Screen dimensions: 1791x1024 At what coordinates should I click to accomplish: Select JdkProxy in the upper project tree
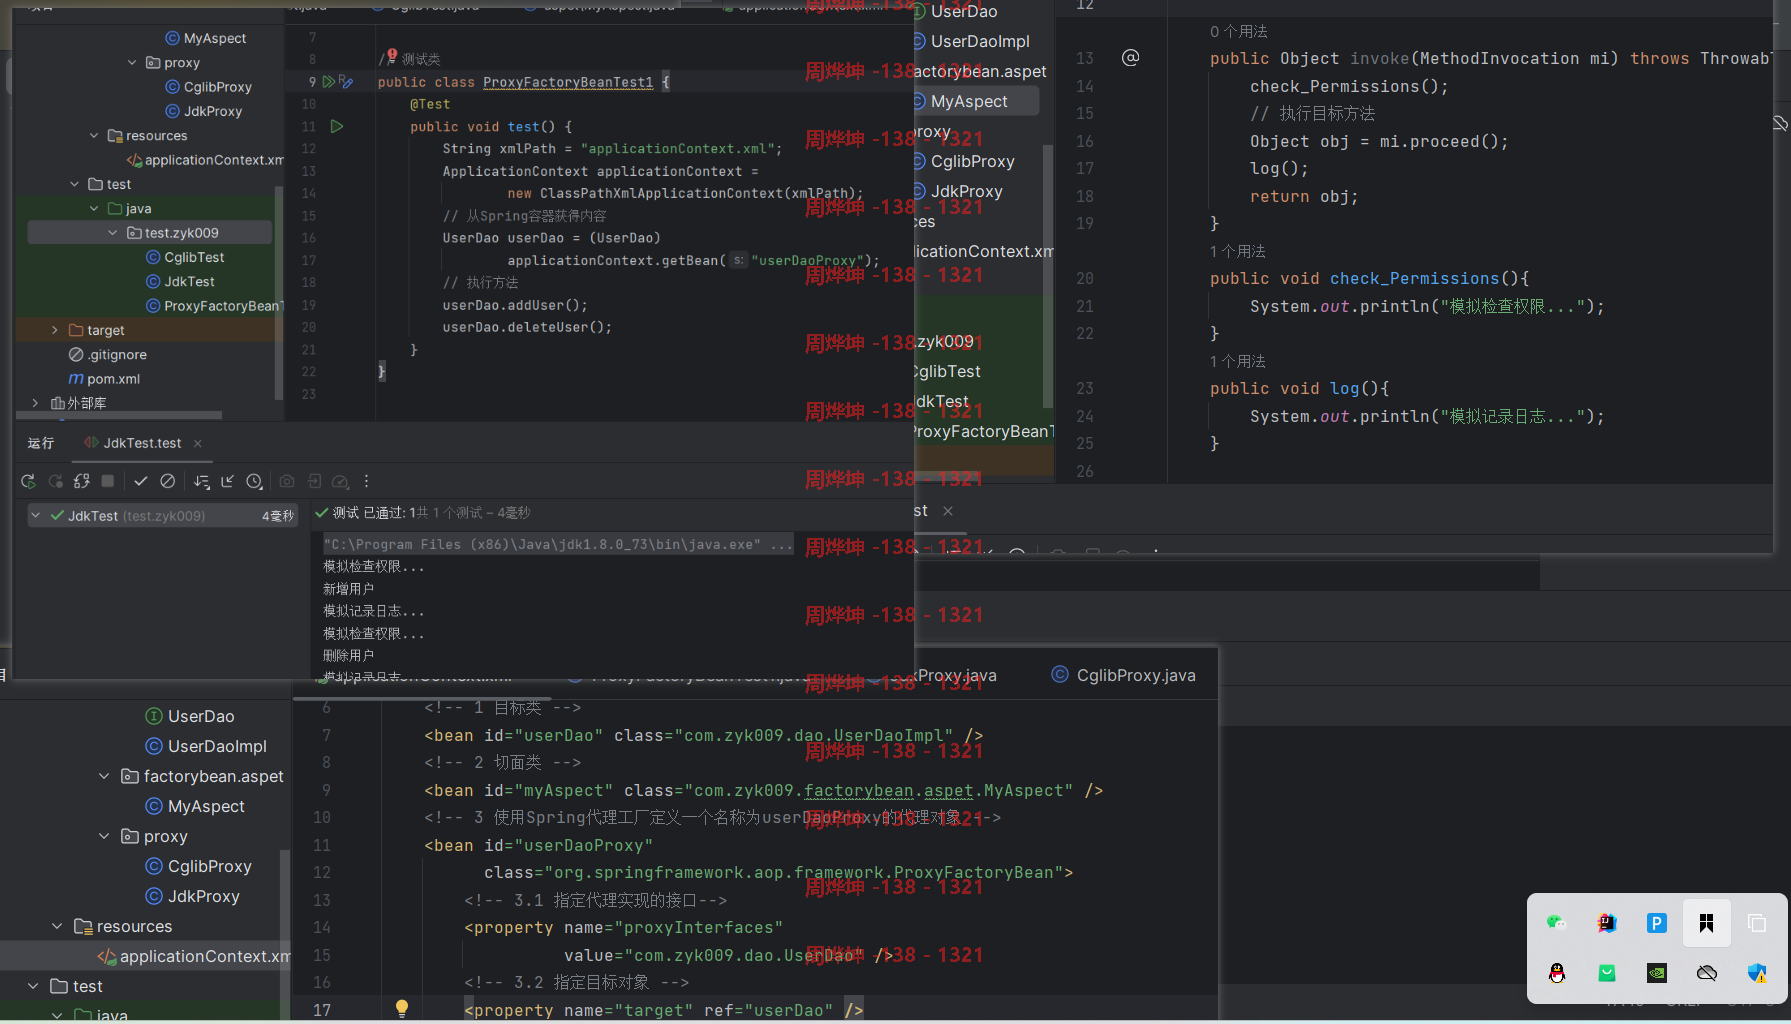point(204,111)
